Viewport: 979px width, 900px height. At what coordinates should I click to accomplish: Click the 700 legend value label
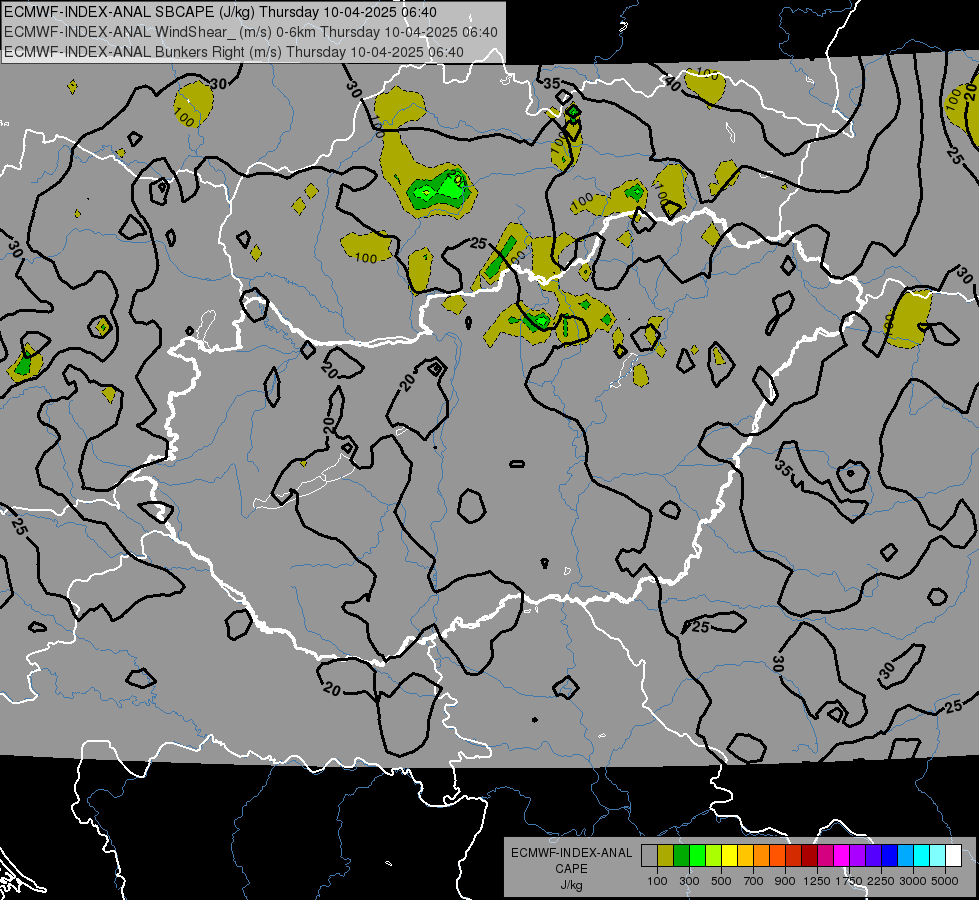coord(754,881)
